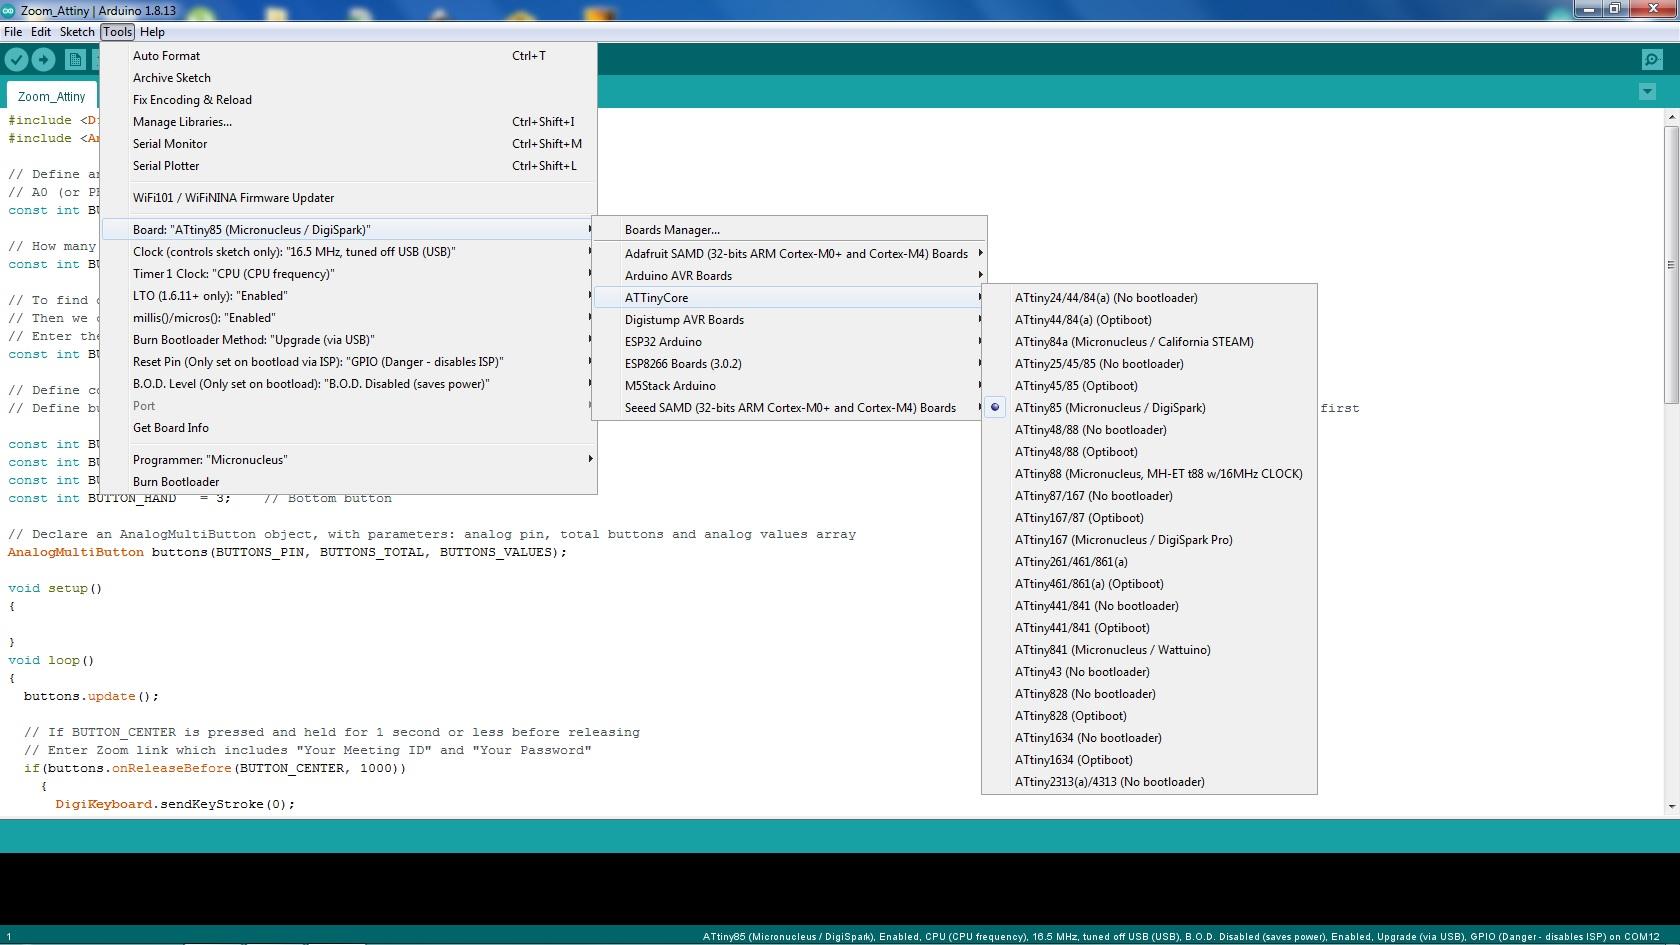Expand ESP32 Arduino submenu

790,342
